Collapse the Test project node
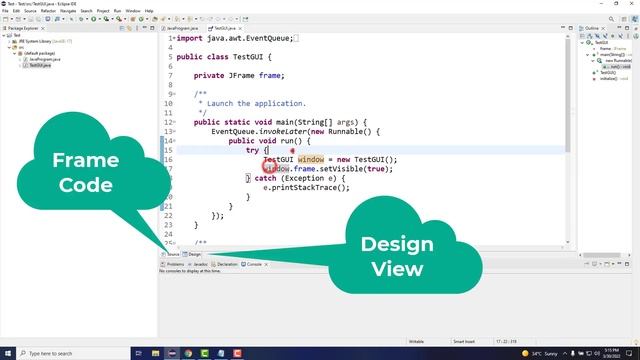 pos(4,36)
